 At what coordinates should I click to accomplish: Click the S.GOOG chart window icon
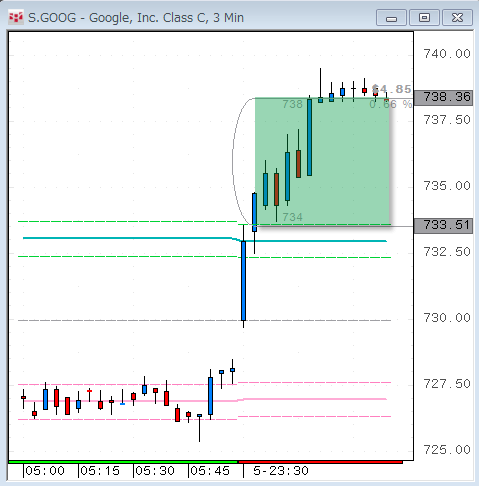pyautogui.click(x=16, y=17)
